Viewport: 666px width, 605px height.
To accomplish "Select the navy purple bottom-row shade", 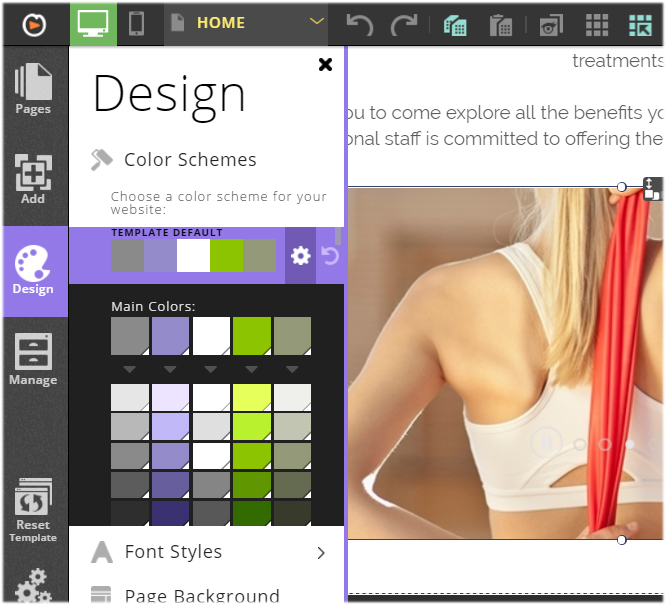I will (170, 513).
